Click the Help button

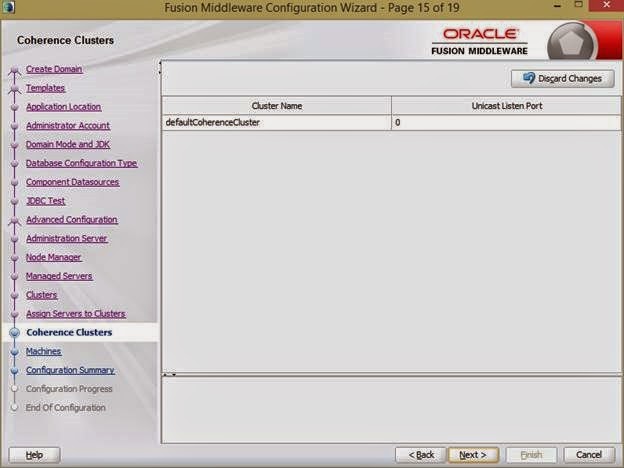tap(34, 455)
